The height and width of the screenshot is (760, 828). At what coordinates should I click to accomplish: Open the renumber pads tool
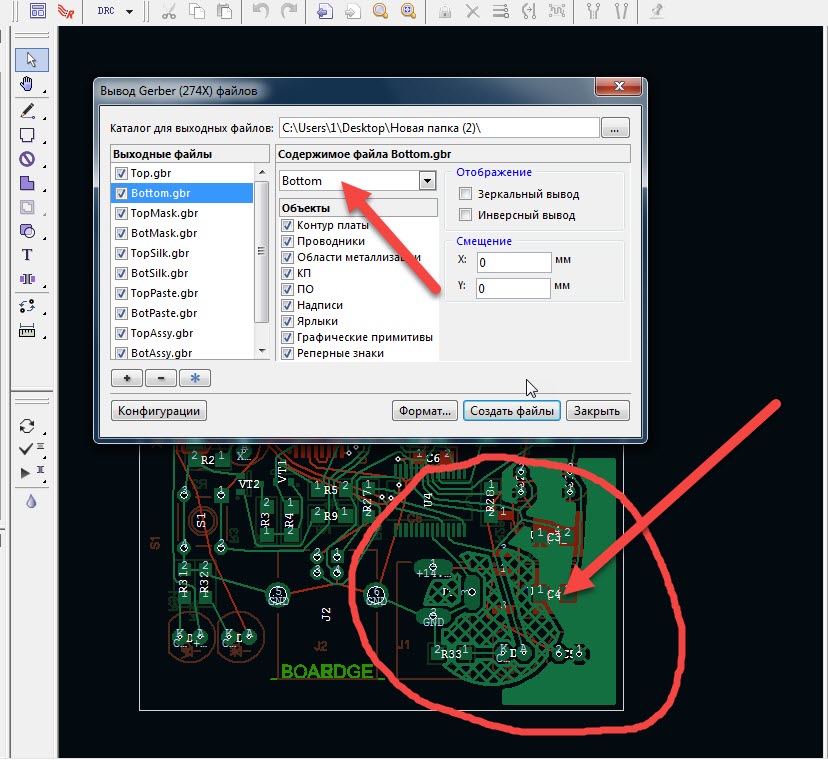pyautogui.click(x=27, y=306)
